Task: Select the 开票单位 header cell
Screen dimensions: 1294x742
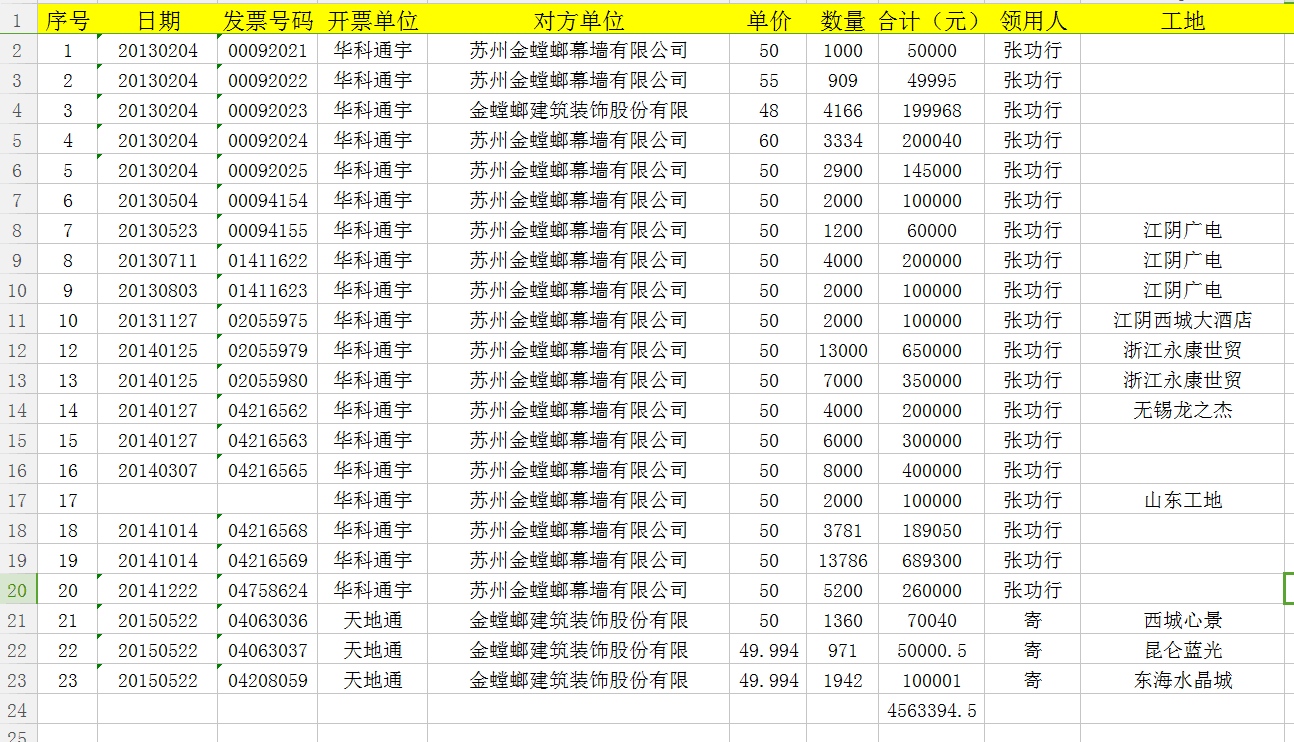Action: point(373,20)
